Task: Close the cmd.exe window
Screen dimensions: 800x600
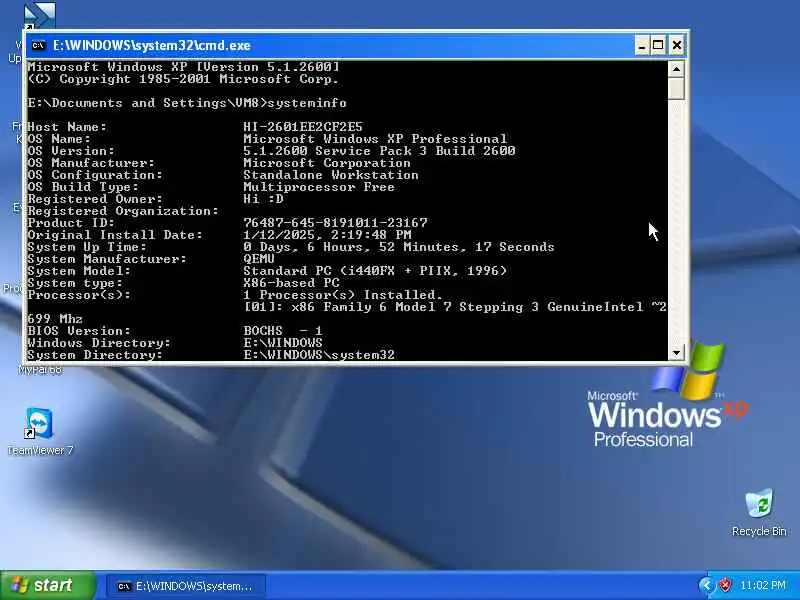Action: (677, 45)
